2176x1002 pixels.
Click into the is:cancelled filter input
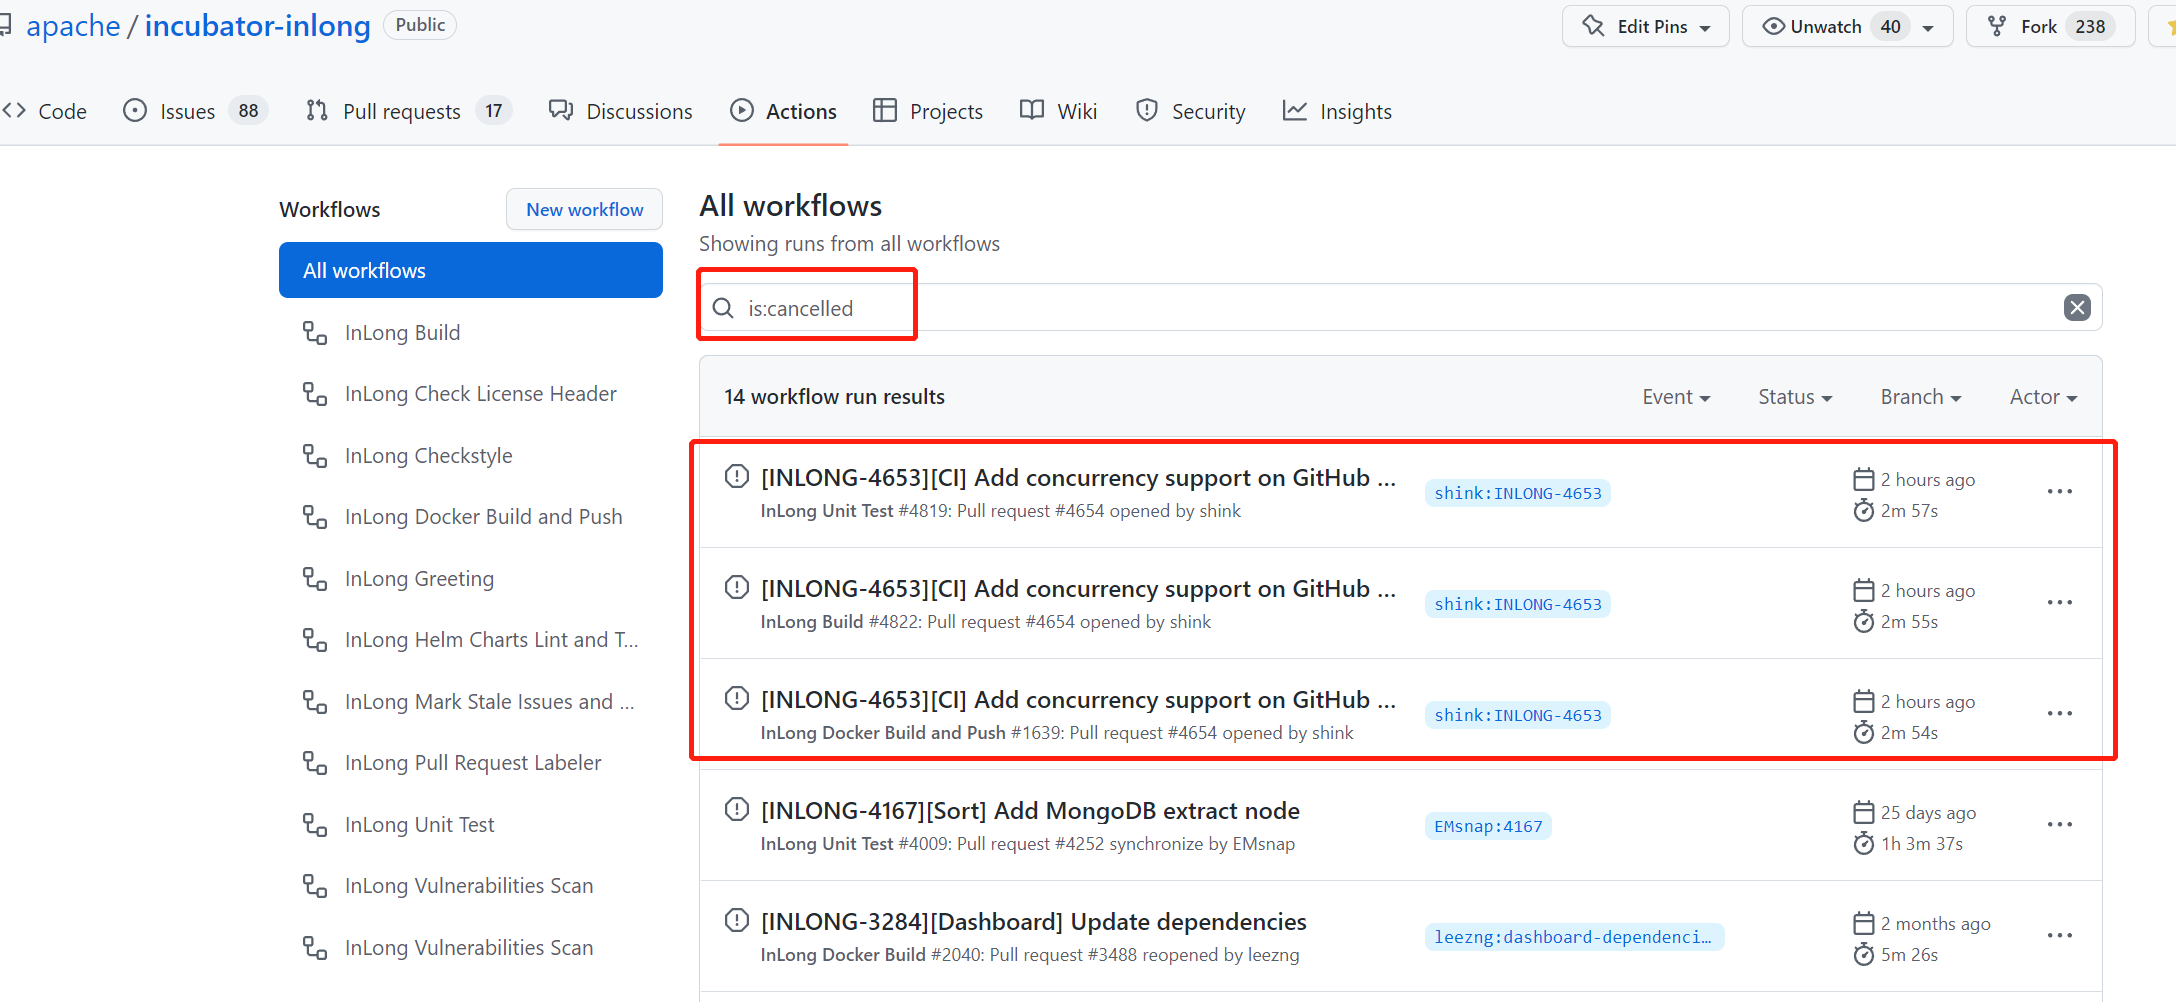click(x=1400, y=308)
